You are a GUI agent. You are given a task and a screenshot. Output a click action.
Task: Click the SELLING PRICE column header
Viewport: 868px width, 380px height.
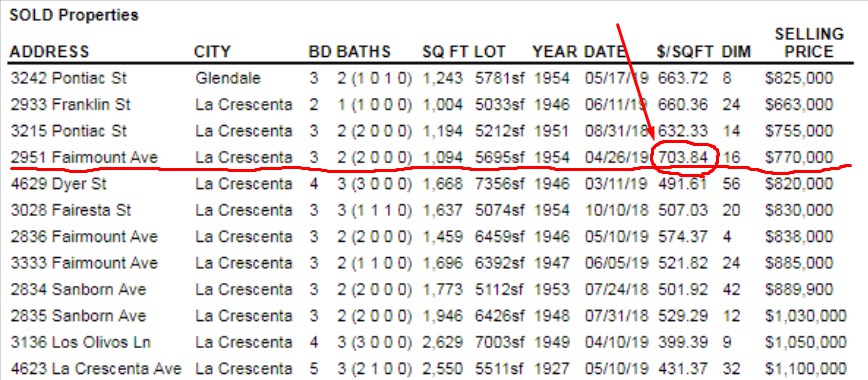[809, 43]
